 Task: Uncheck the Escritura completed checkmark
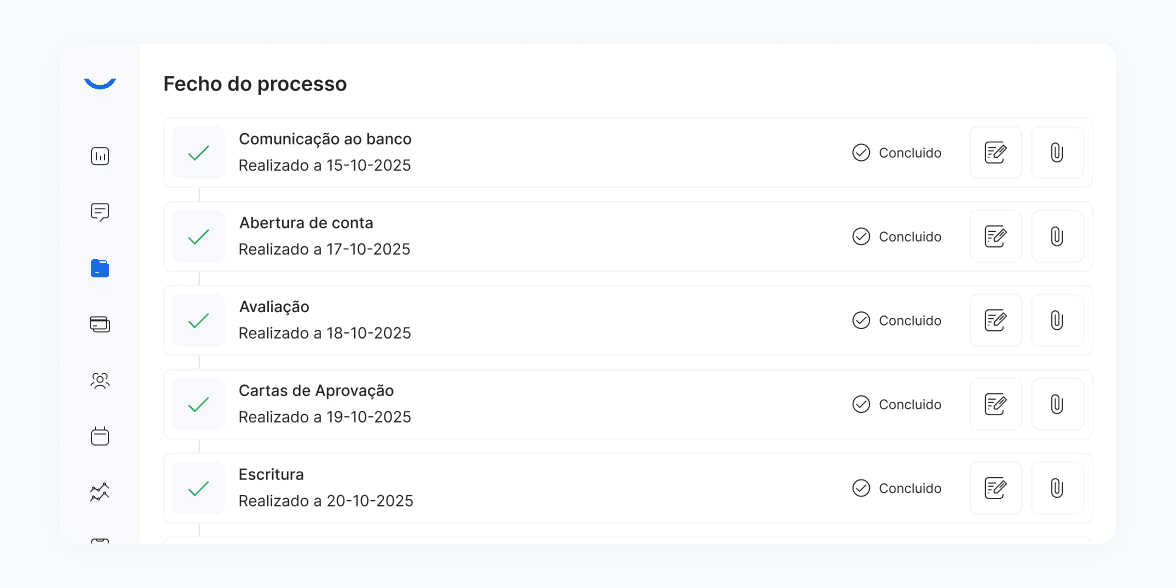198,488
